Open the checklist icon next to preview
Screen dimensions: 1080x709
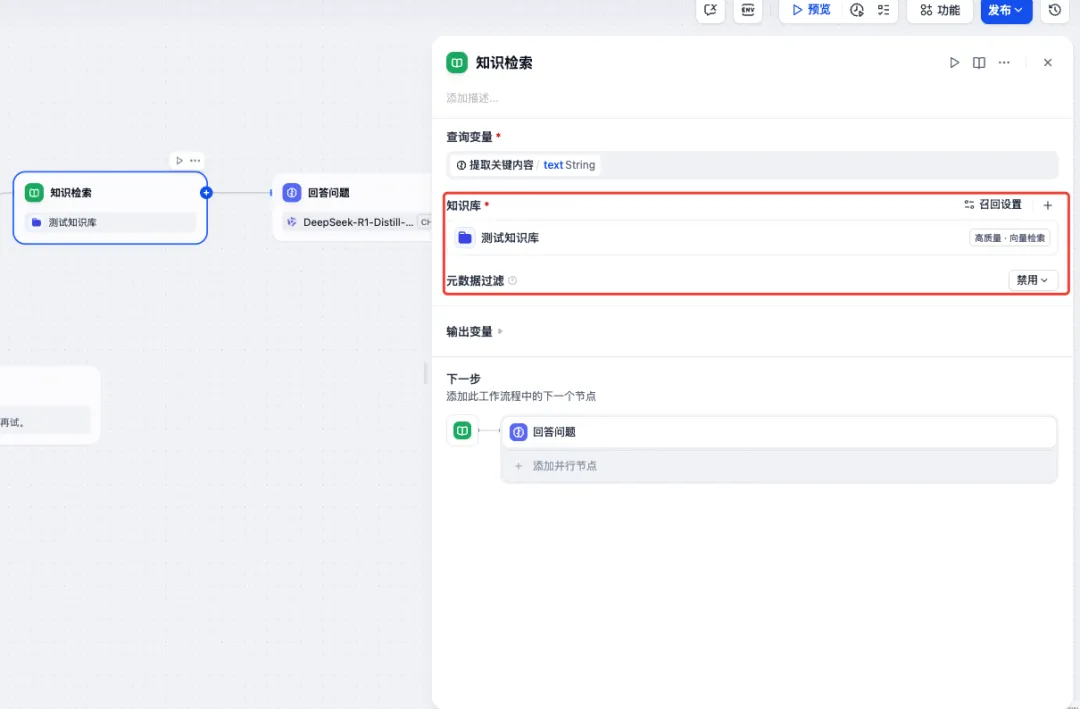883,10
